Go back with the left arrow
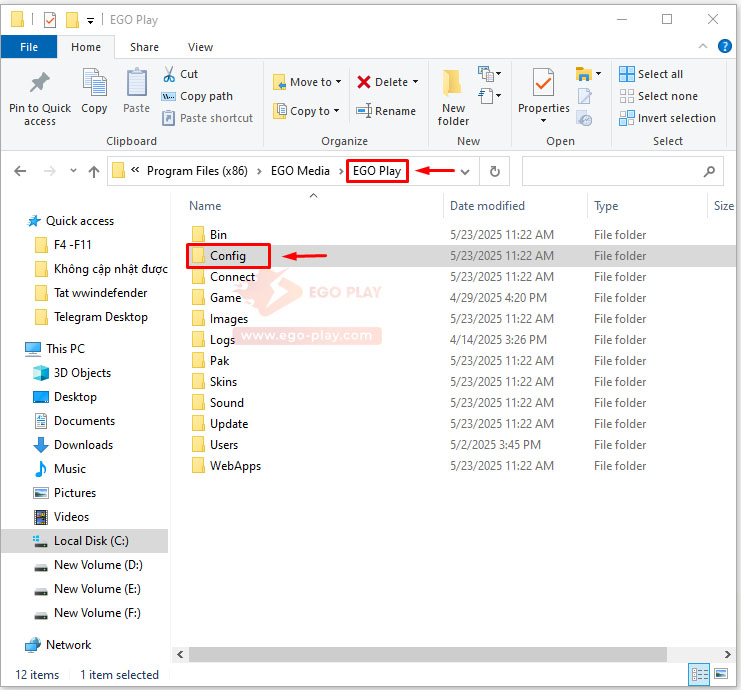Image resolution: width=741 pixels, height=690 pixels. [20, 171]
